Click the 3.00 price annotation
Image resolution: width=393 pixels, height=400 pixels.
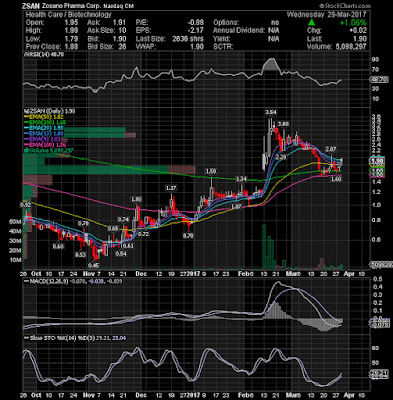[283, 124]
